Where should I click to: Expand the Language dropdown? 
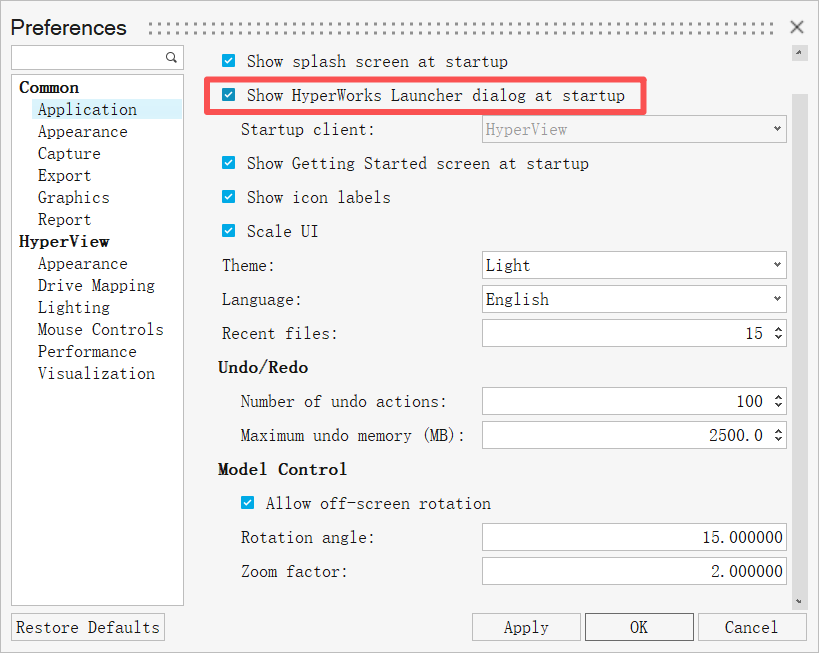coord(634,299)
